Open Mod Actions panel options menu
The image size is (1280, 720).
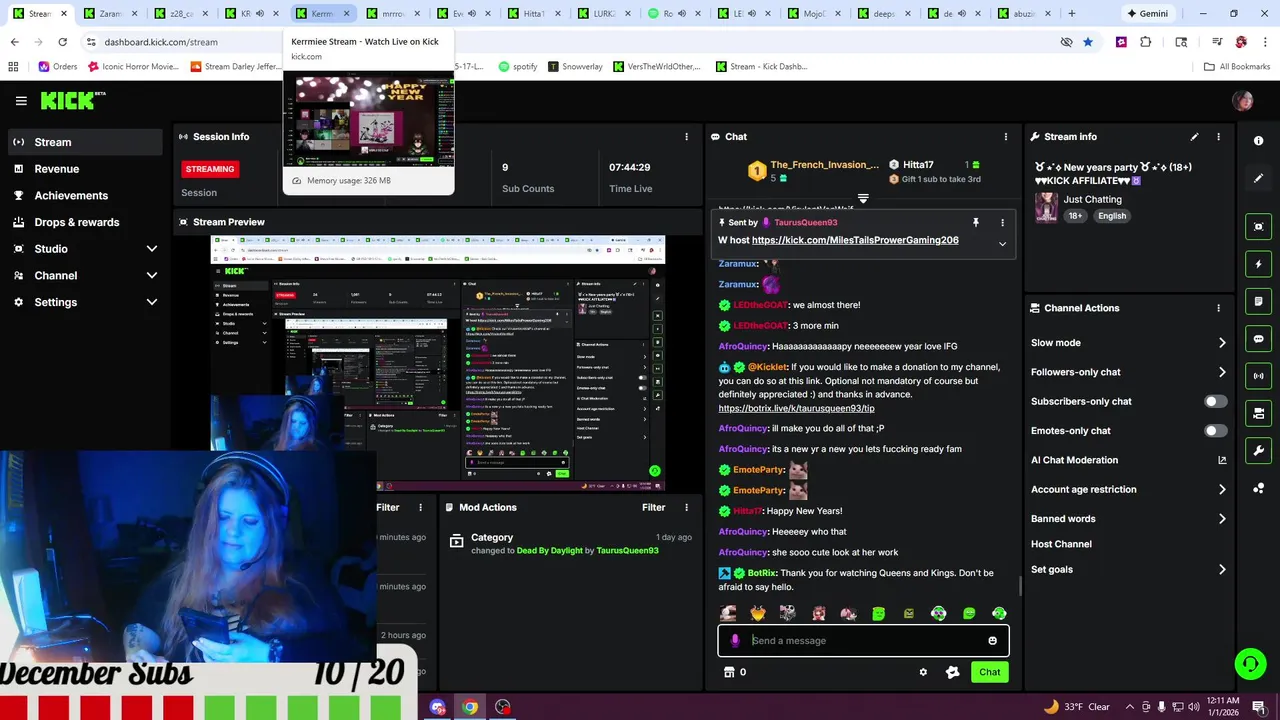pyautogui.click(x=686, y=508)
